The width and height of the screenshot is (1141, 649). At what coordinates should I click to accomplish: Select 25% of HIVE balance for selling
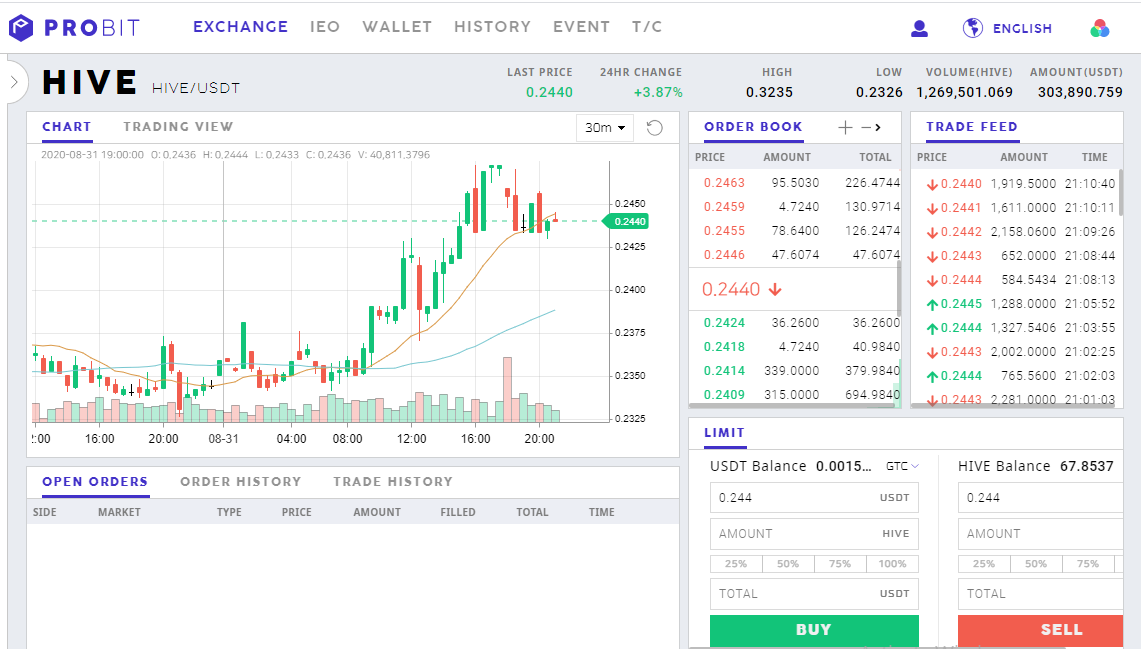point(984,564)
